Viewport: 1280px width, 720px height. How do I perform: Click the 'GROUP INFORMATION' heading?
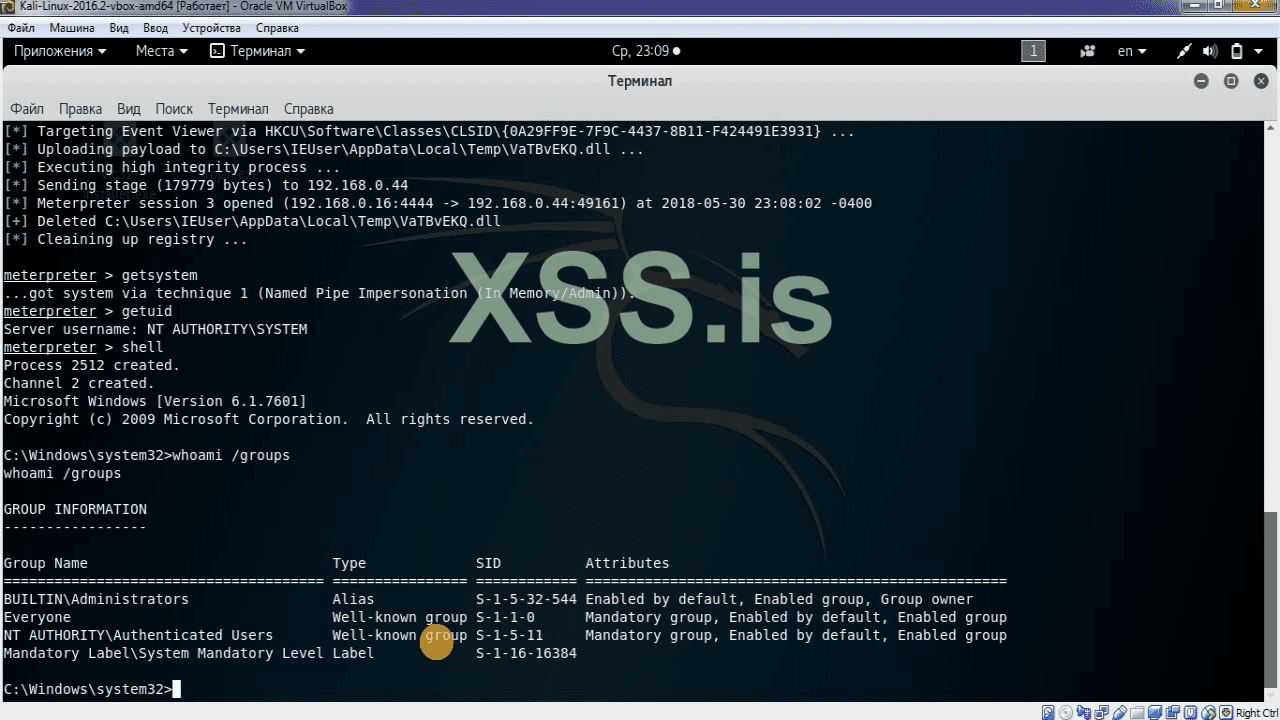(75, 509)
